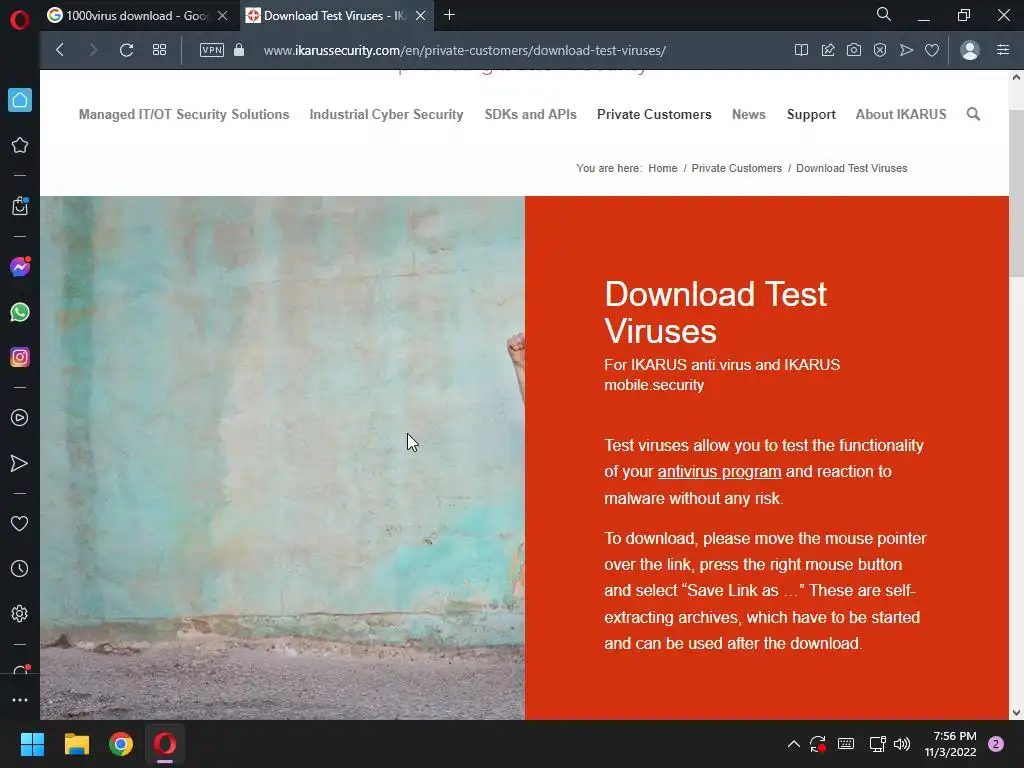Open the Opera main menu logo
This screenshot has width=1024, height=768.
pyautogui.click(x=20, y=20)
